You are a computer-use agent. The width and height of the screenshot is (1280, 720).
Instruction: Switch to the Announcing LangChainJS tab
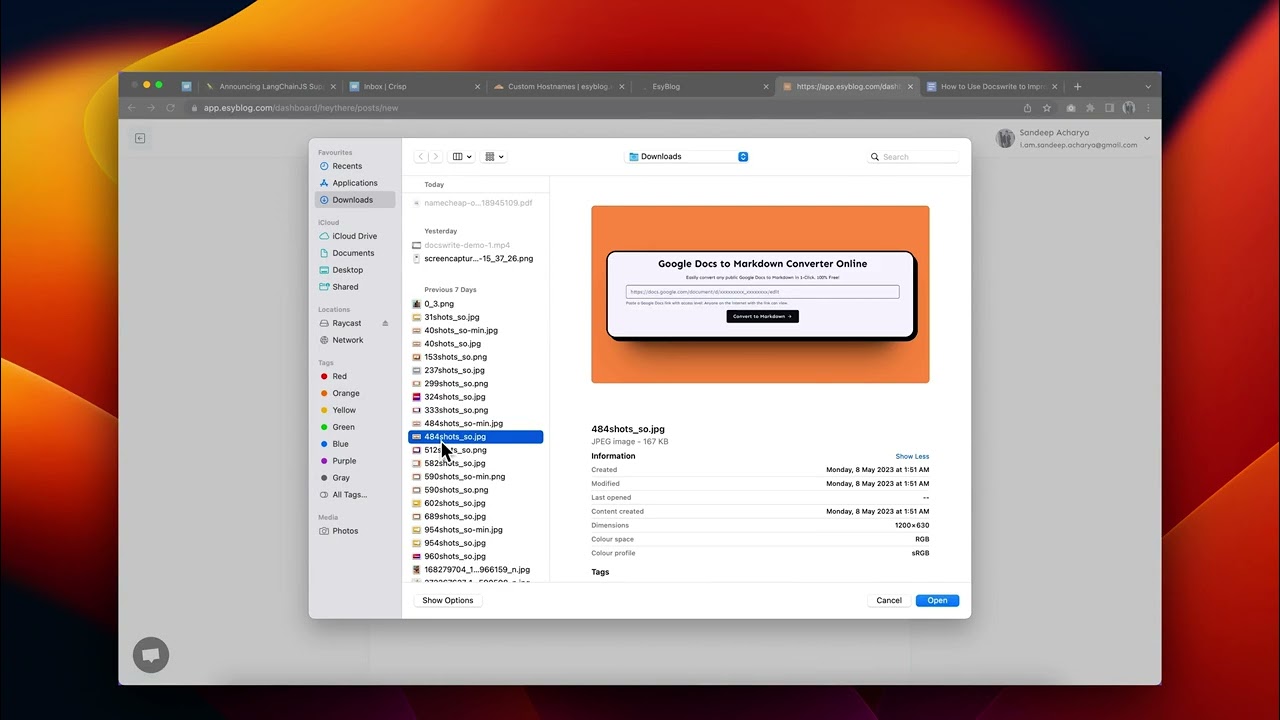[x=270, y=87]
